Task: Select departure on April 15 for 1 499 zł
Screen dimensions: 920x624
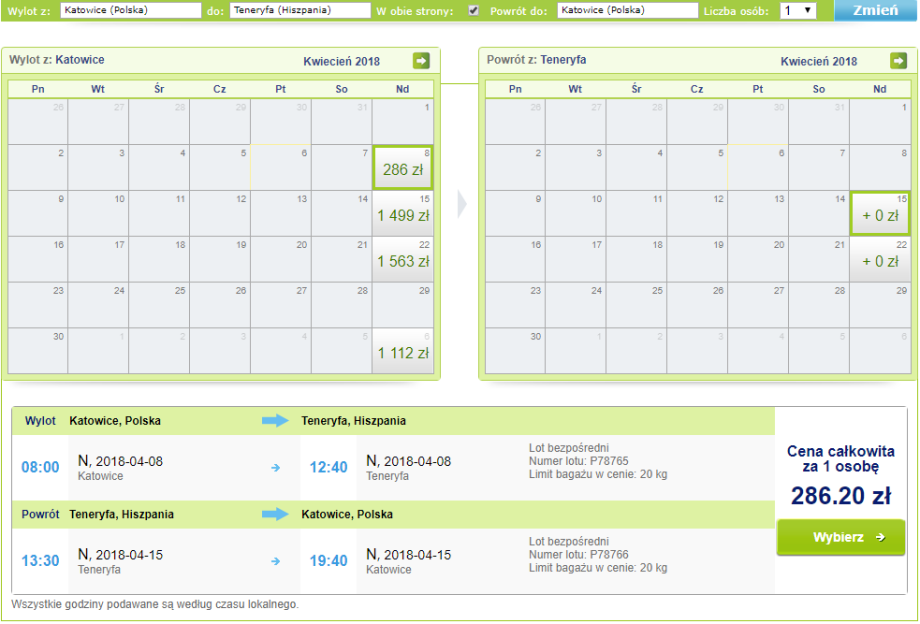Action: [402, 214]
